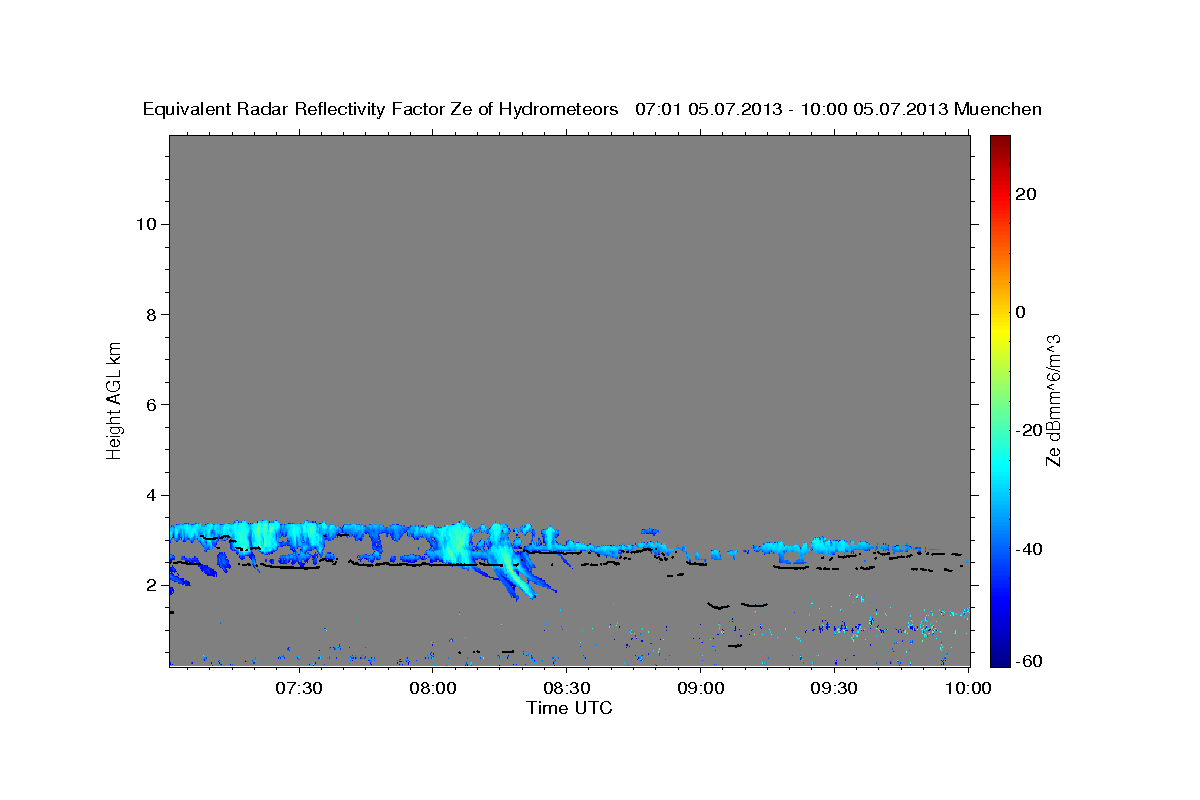The height and width of the screenshot is (800, 1200).
Task: Click the 08:30 time tick label
Action: (x=566, y=688)
